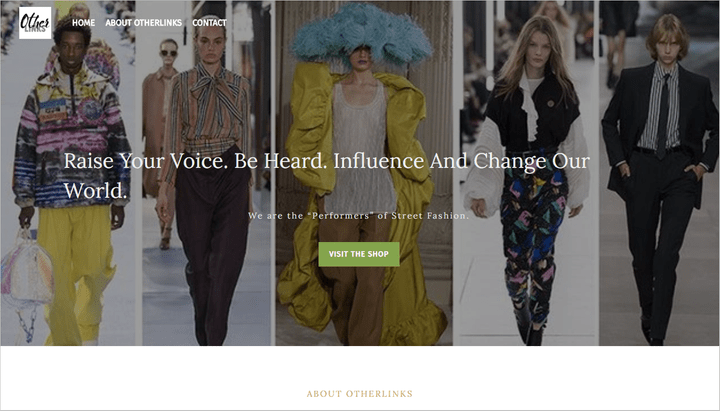This screenshot has height=411, width=720.
Task: Click the word World in the hero headline
Action: (x=95, y=191)
